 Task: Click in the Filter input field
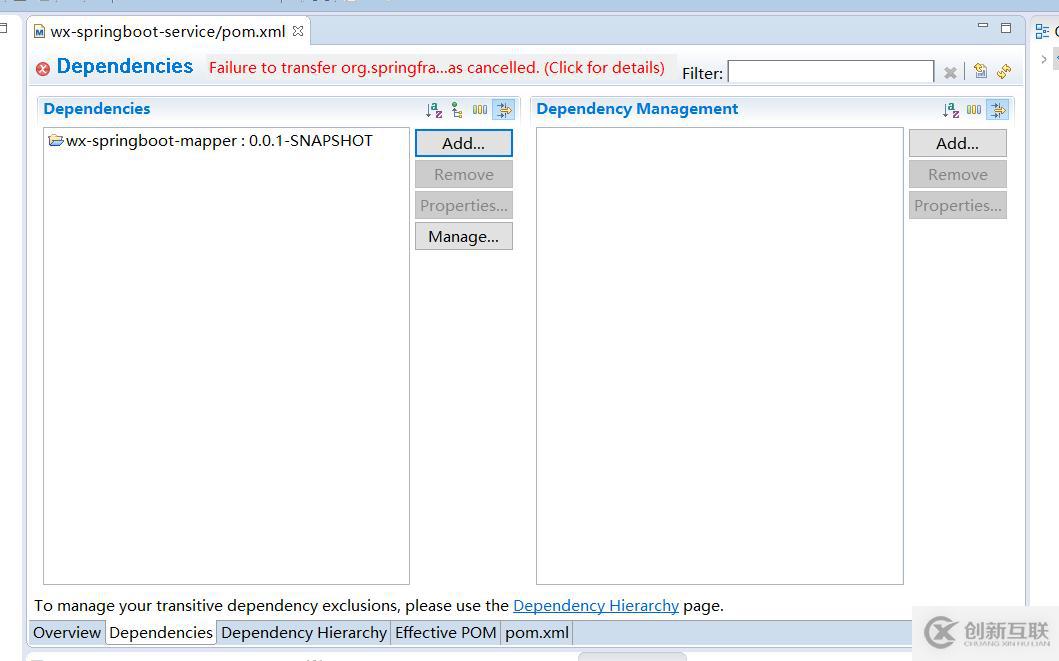pyautogui.click(x=831, y=72)
